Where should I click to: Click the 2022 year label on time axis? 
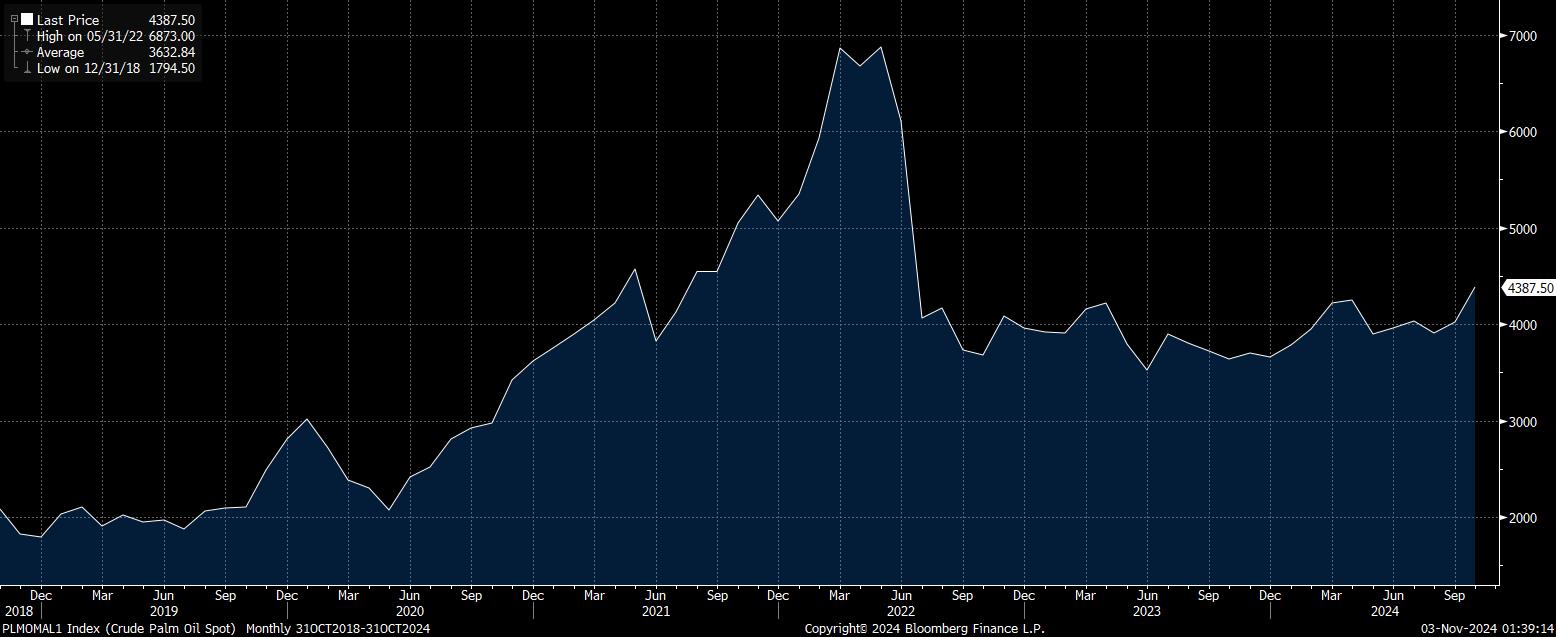901,611
